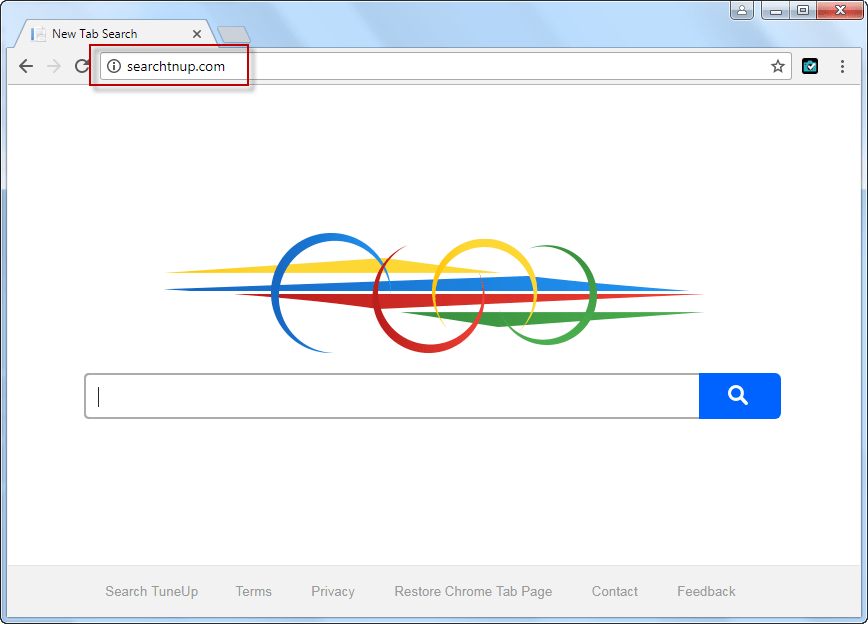Click the searchtnup.com address bar
This screenshot has height=624, width=868.
tap(446, 66)
